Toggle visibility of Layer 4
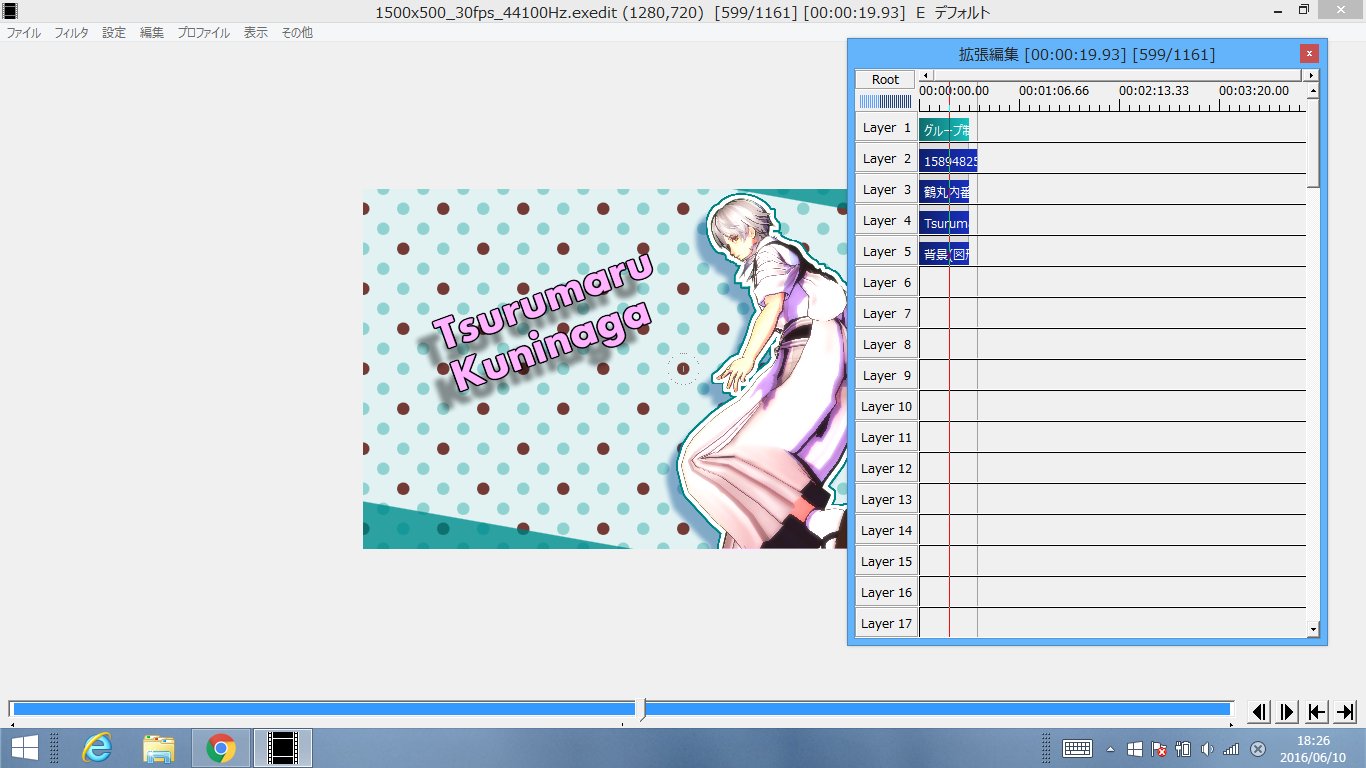 tap(886, 221)
